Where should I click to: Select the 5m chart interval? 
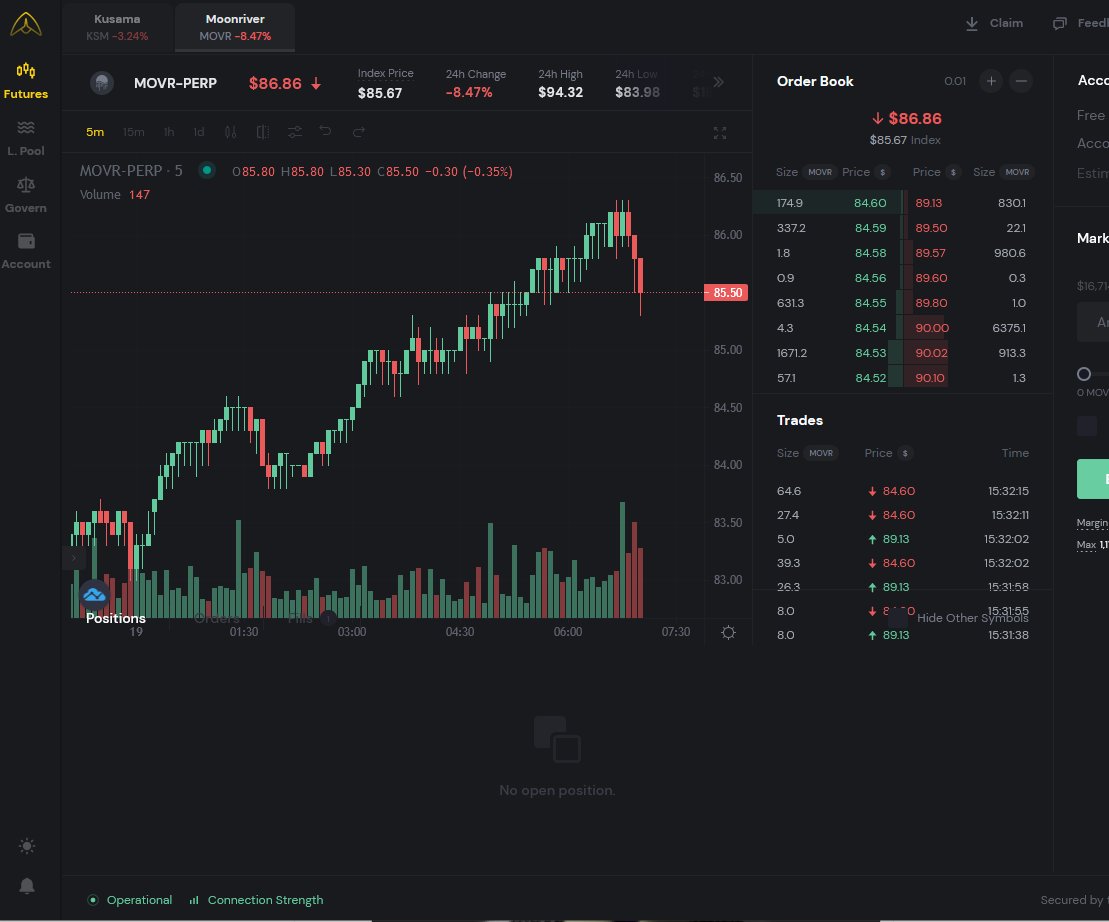[x=95, y=132]
